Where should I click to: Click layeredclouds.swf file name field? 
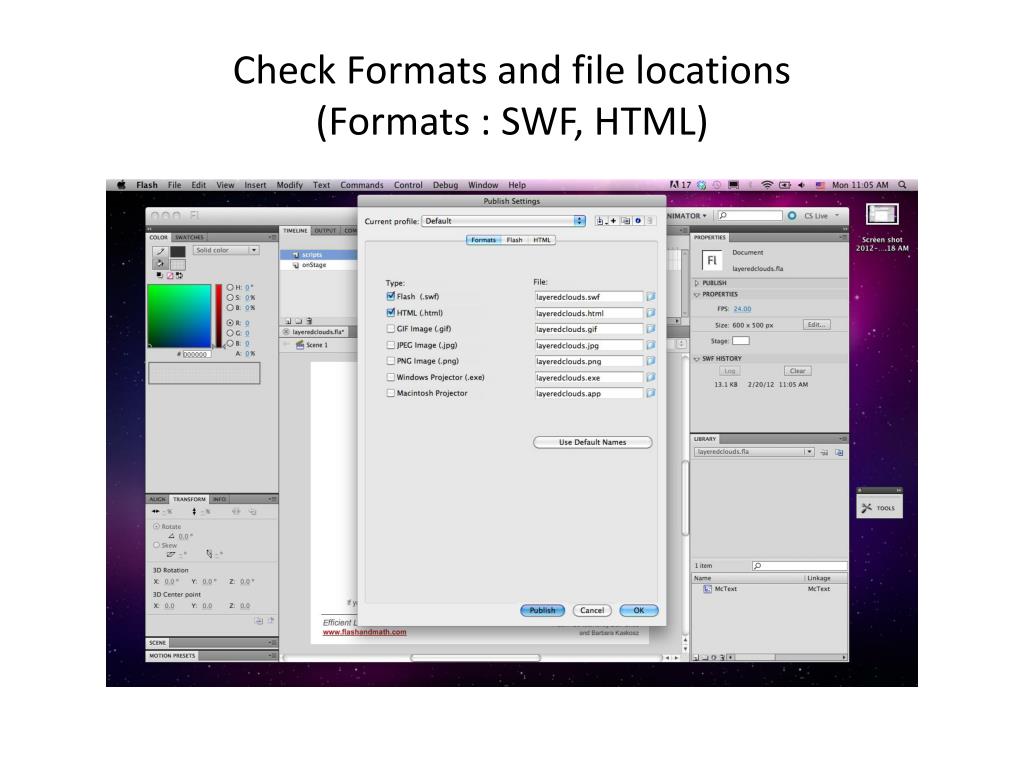coord(588,296)
